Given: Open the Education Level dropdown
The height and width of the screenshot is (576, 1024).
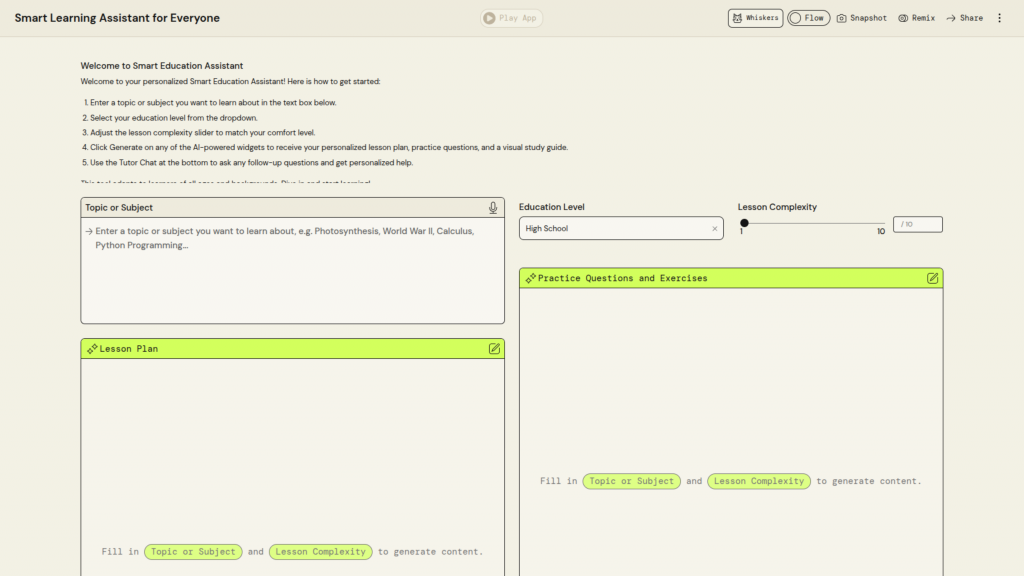Looking at the screenshot, I should point(615,229).
